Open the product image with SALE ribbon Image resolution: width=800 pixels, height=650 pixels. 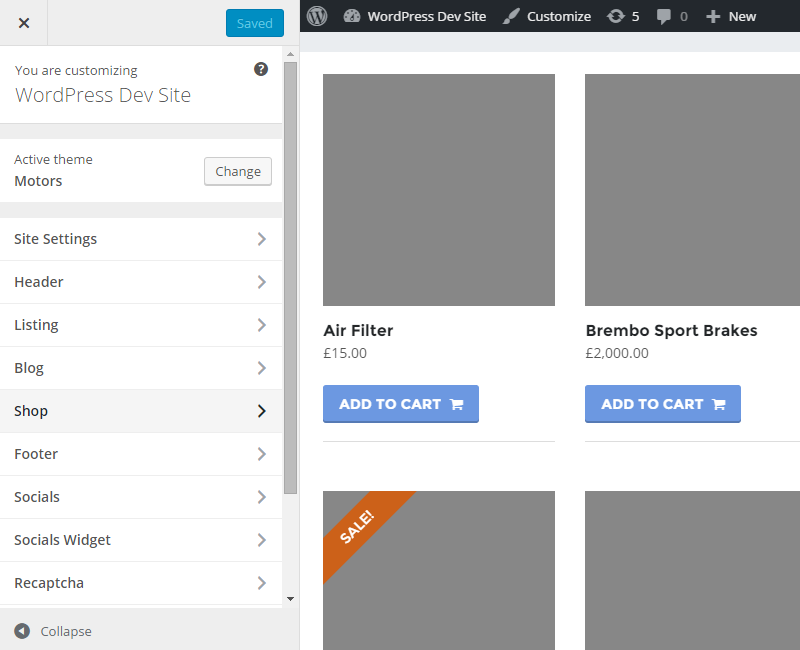439,570
